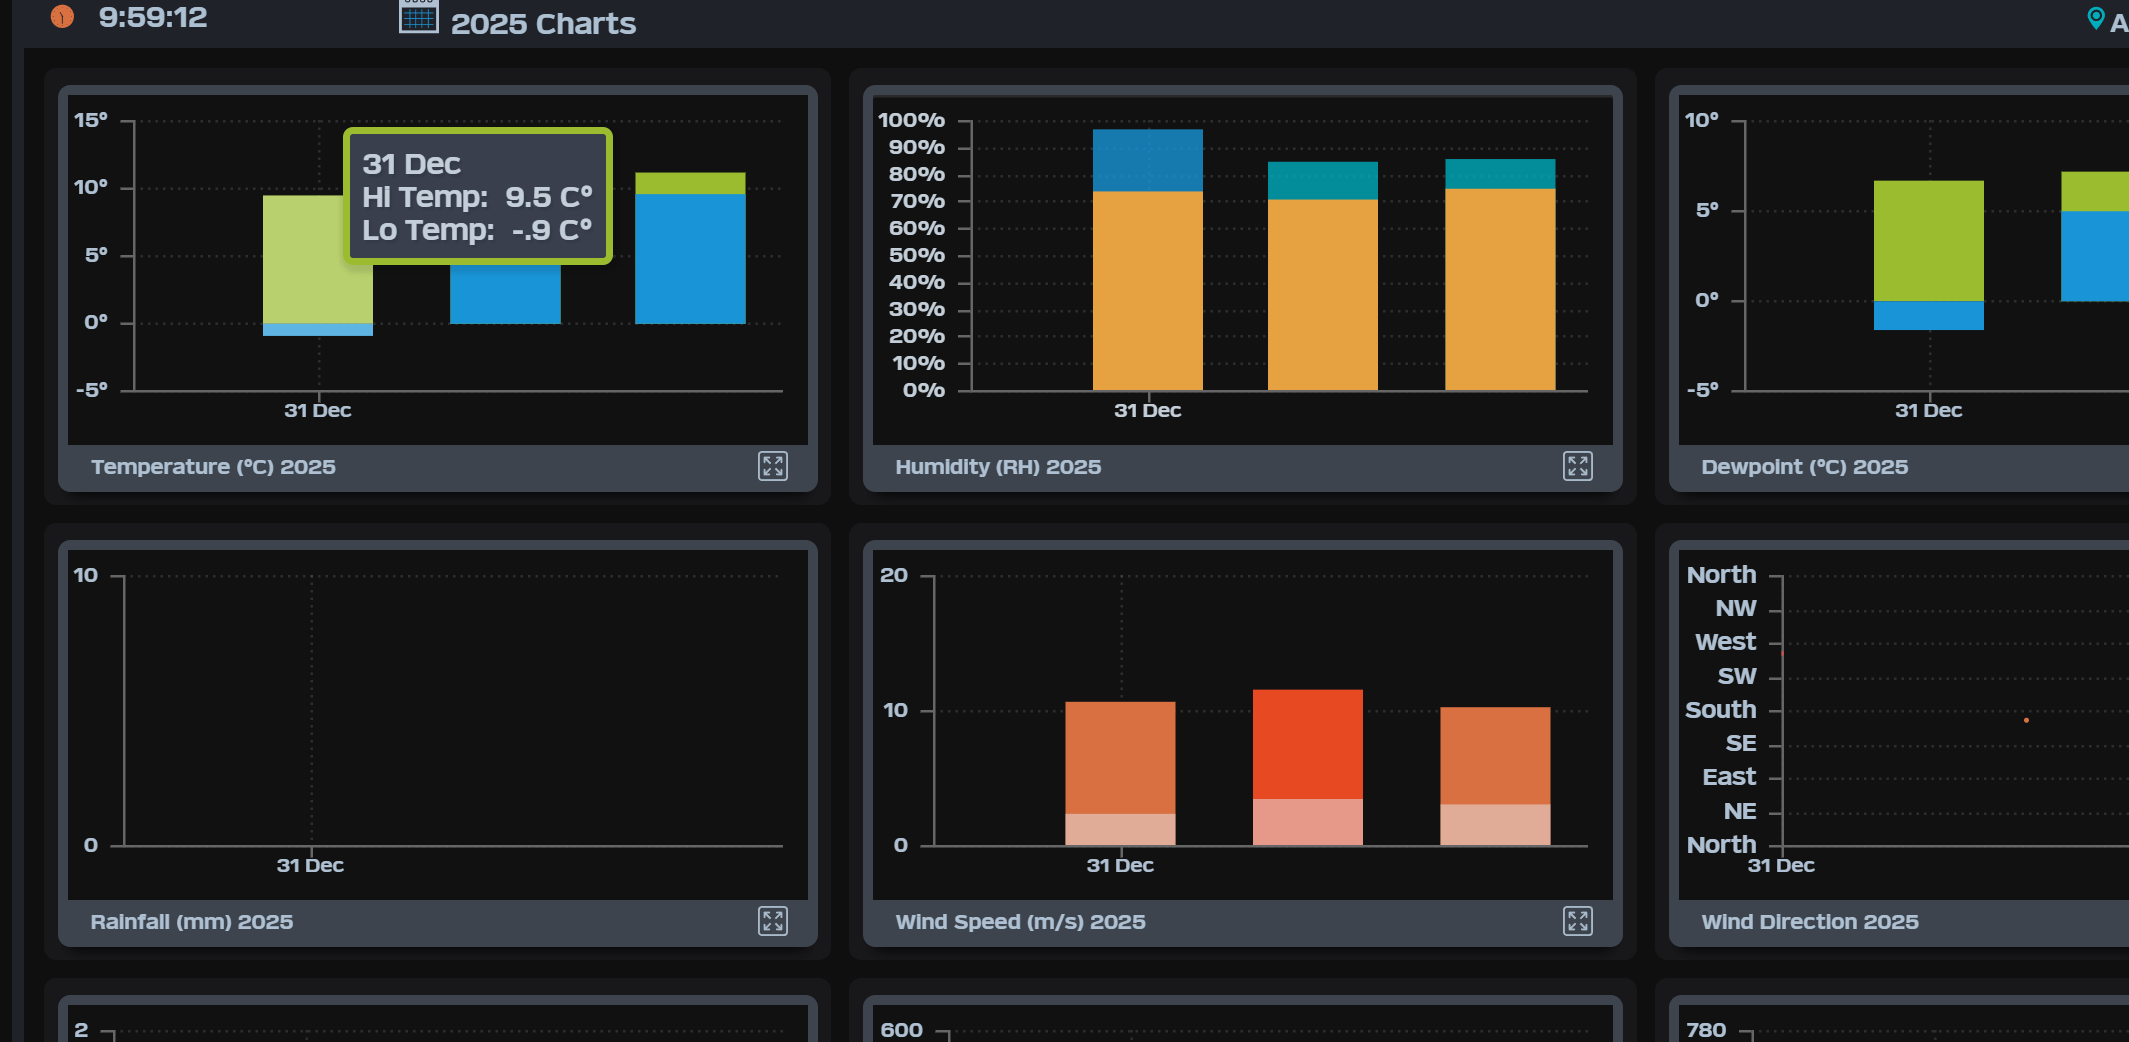The image size is (2129, 1042).
Task: Click the 9:59:12 clock display
Action: [x=153, y=17]
